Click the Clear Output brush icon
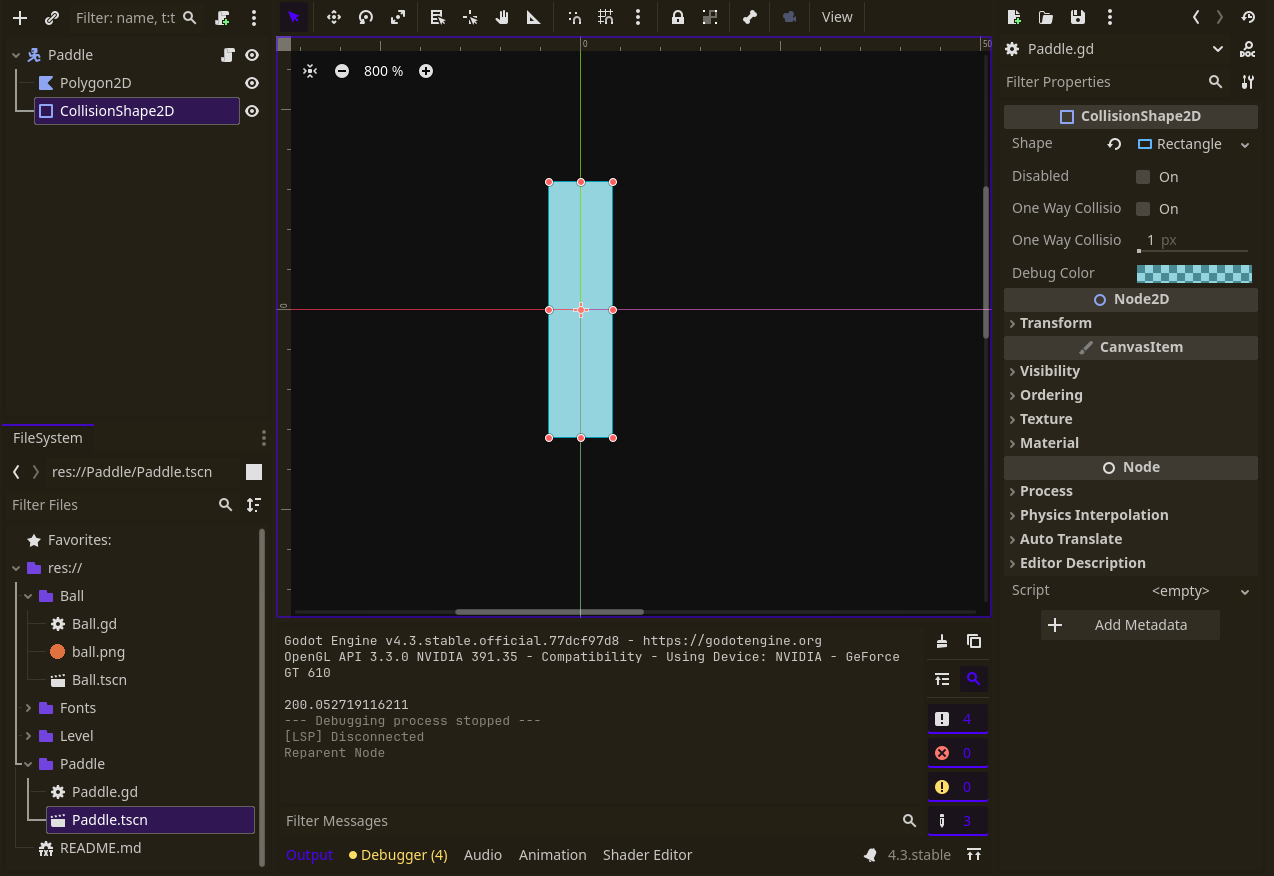 941,641
